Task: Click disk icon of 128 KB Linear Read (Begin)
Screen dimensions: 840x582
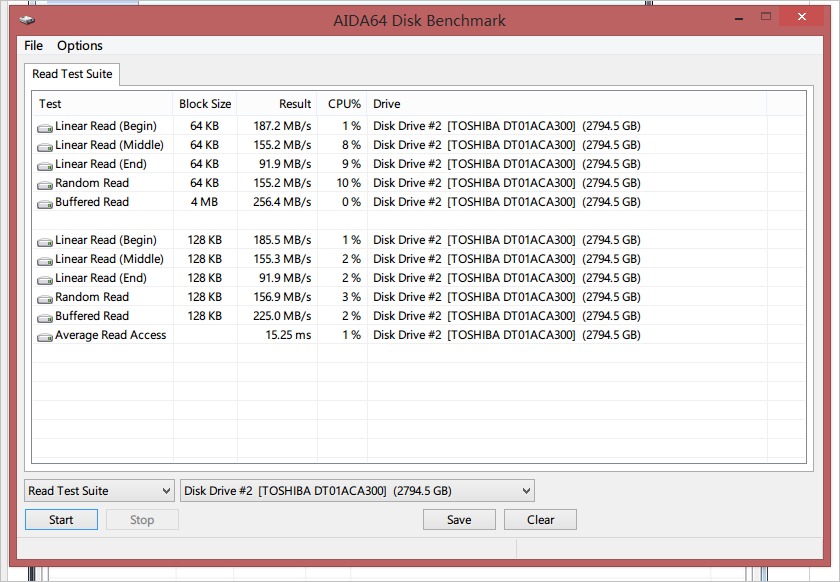Action: click(44, 242)
